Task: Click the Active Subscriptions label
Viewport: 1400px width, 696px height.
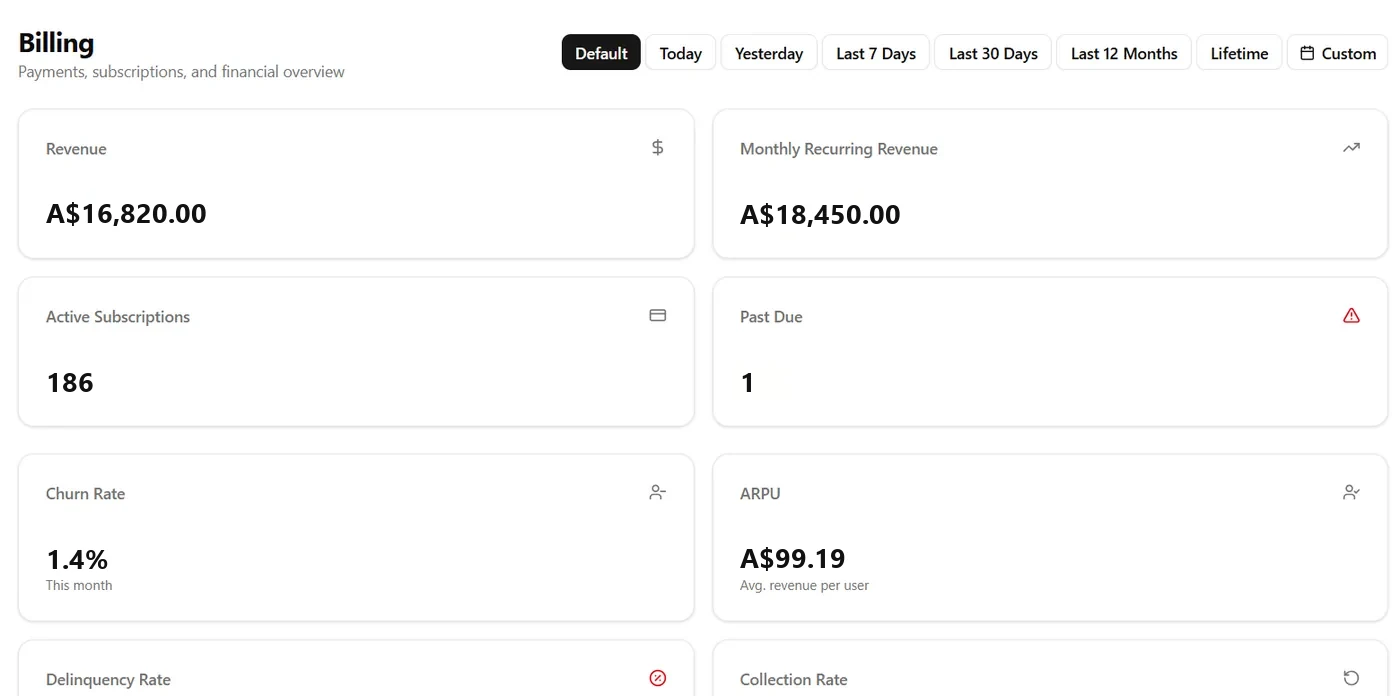Action: tap(118, 317)
